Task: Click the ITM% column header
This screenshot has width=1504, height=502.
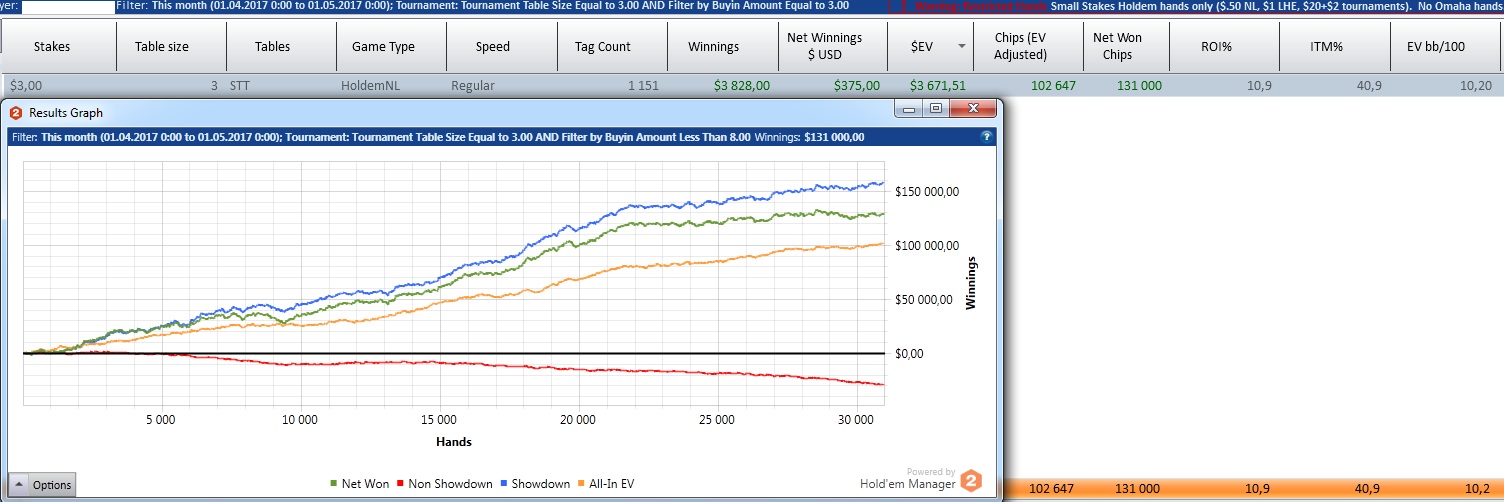Action: pos(1328,47)
